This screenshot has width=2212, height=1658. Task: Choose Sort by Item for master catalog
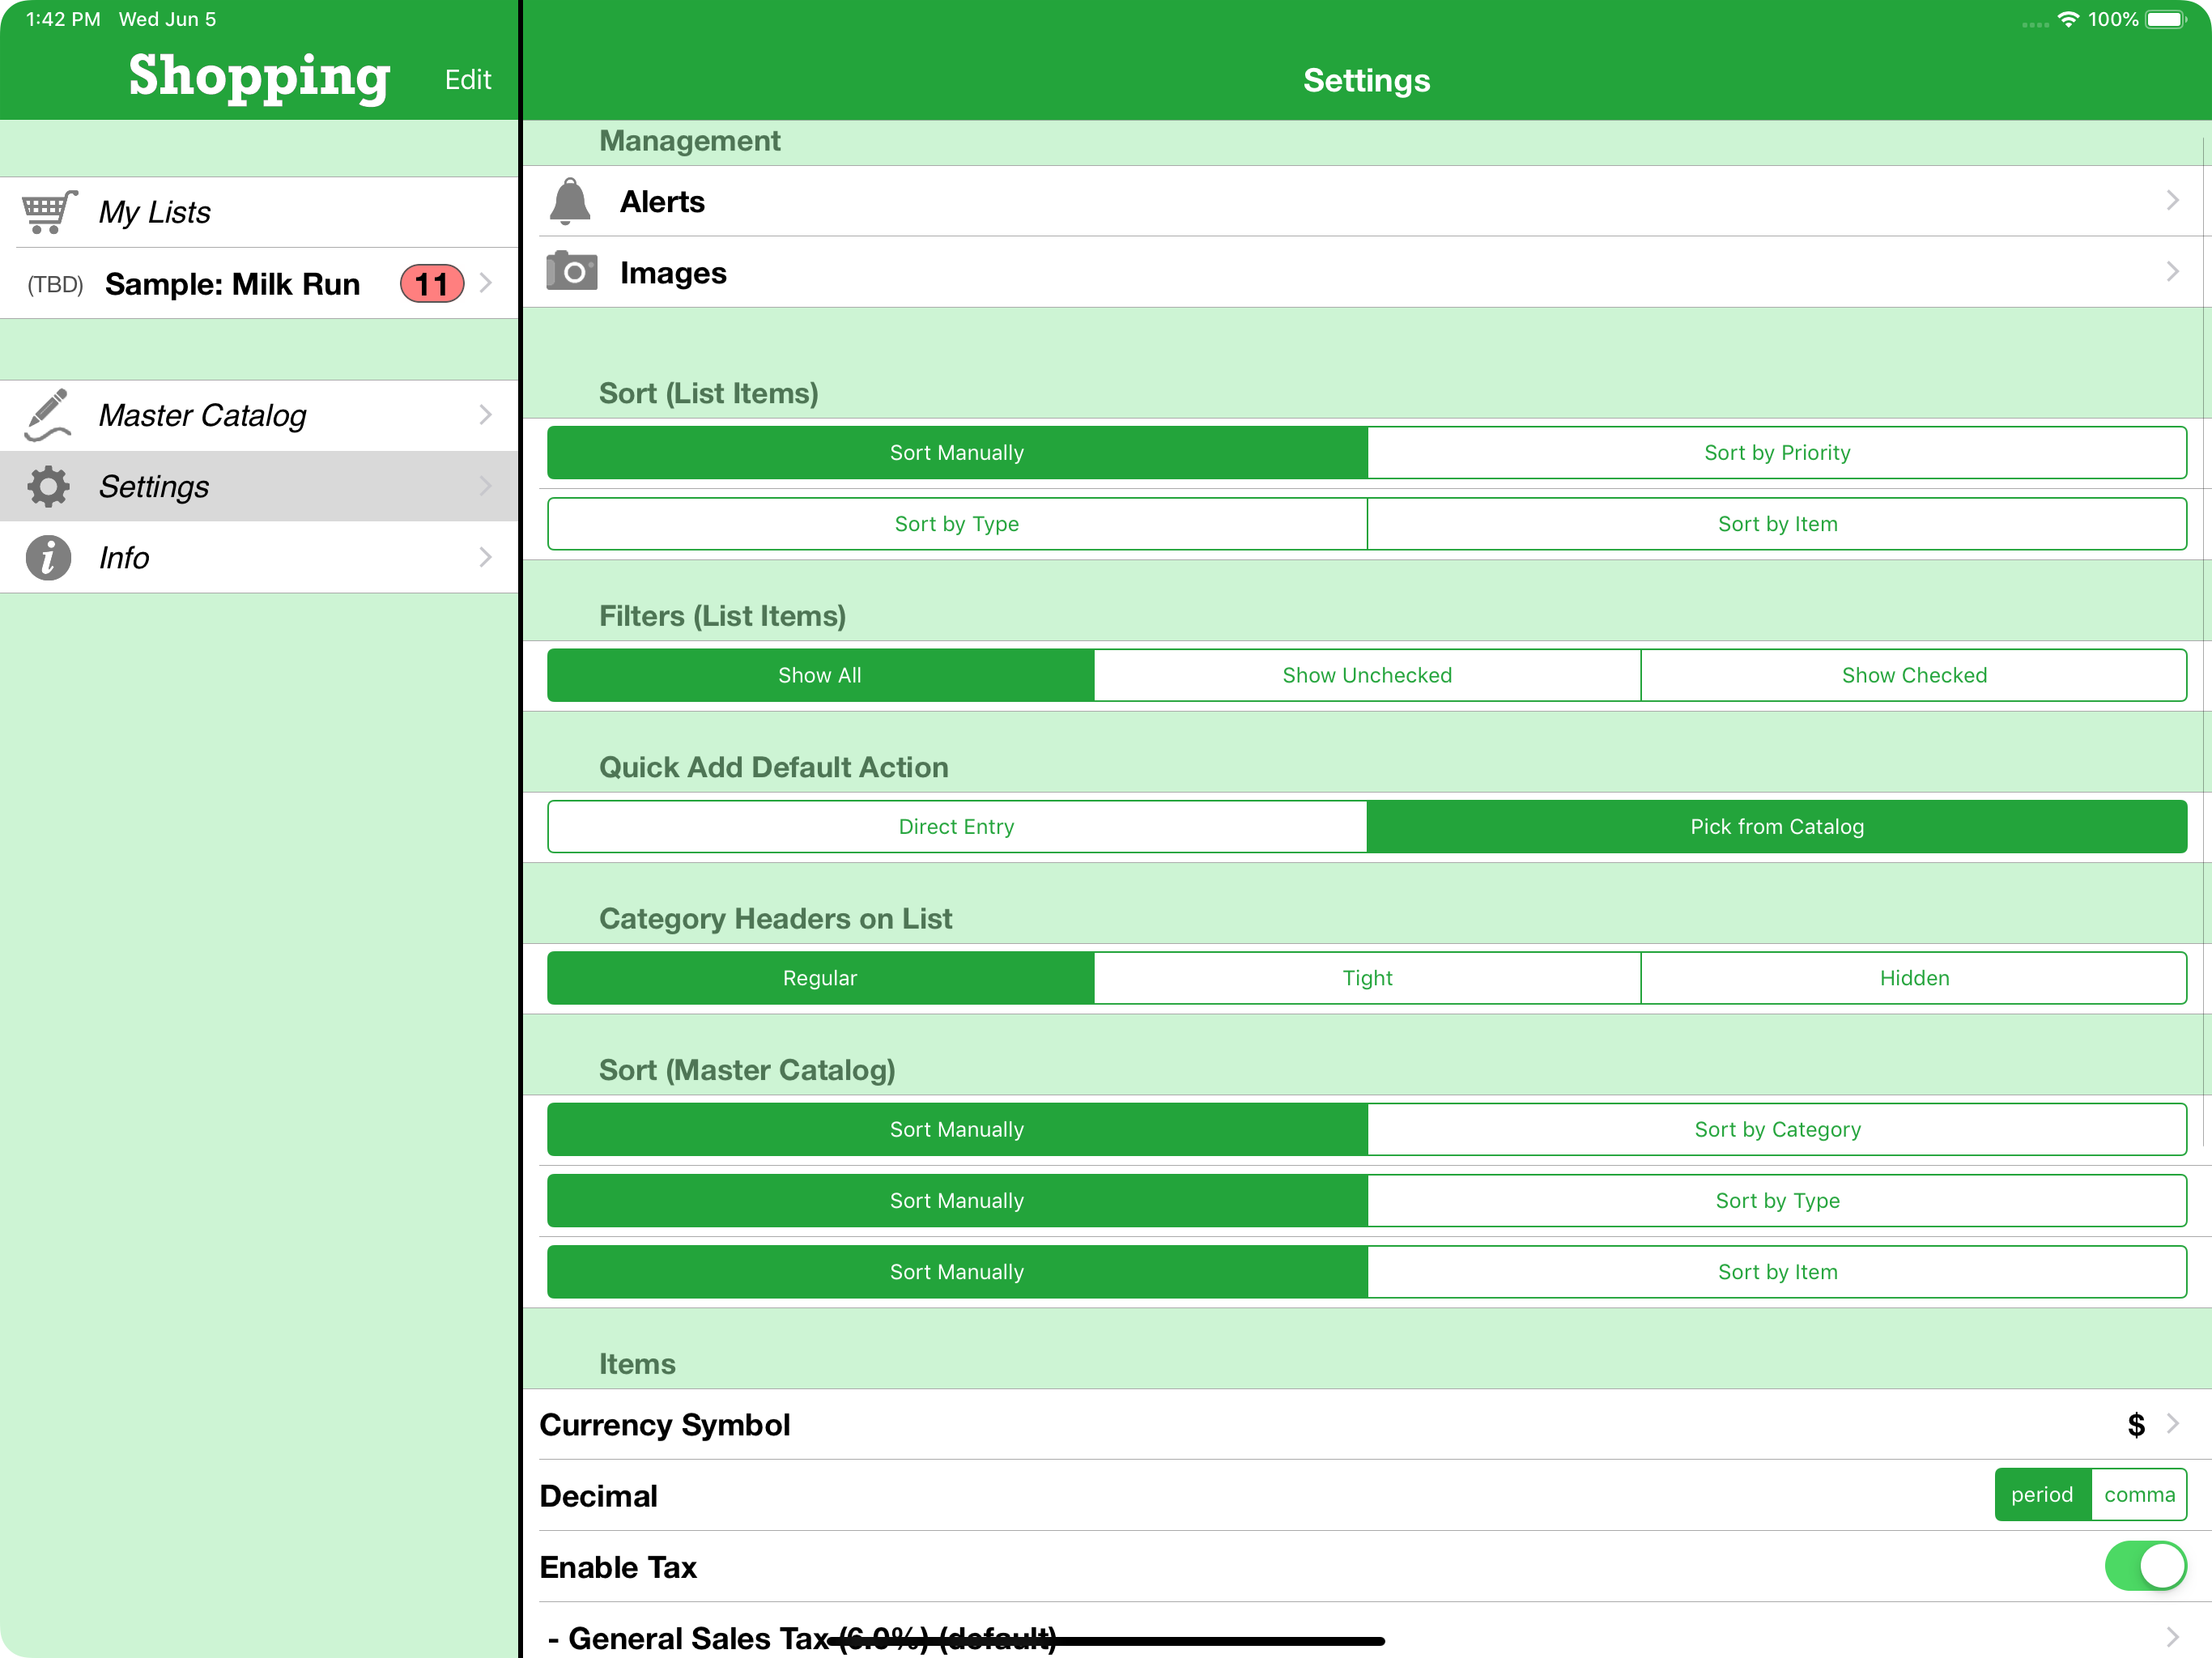1777,1271
